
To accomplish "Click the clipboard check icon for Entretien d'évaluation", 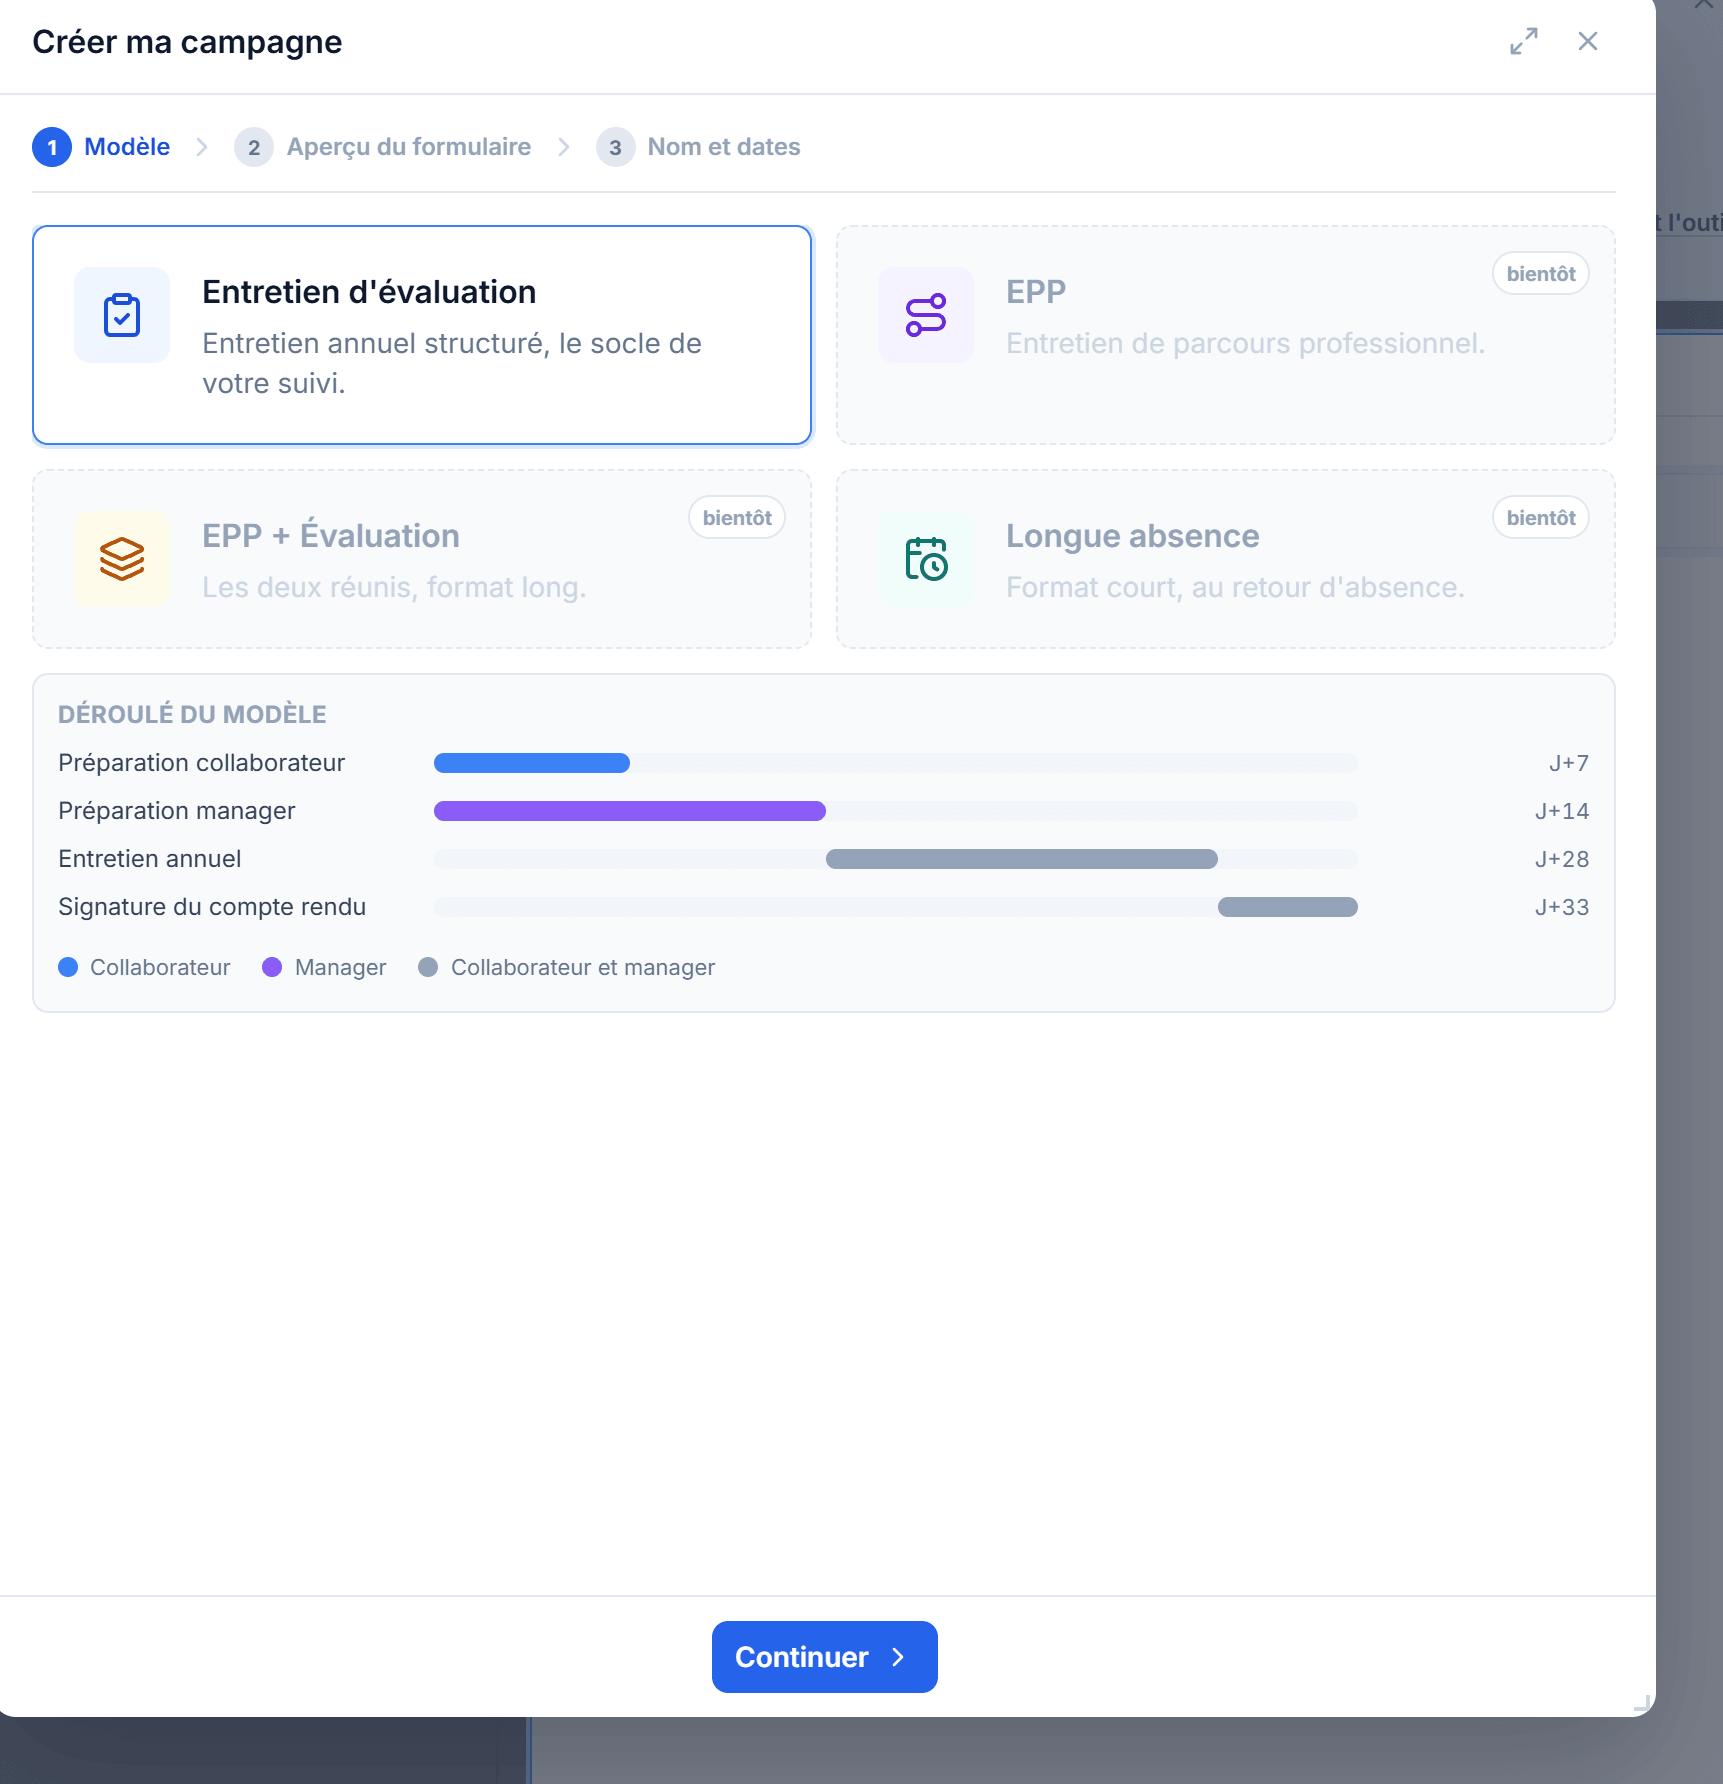I will [122, 315].
